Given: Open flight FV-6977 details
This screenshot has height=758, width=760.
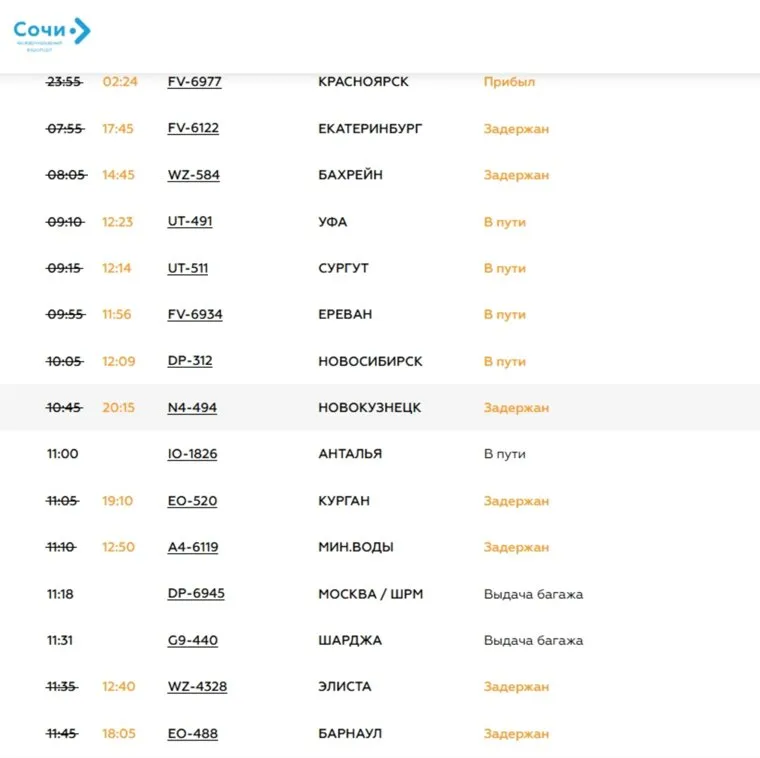Looking at the screenshot, I should [x=194, y=82].
